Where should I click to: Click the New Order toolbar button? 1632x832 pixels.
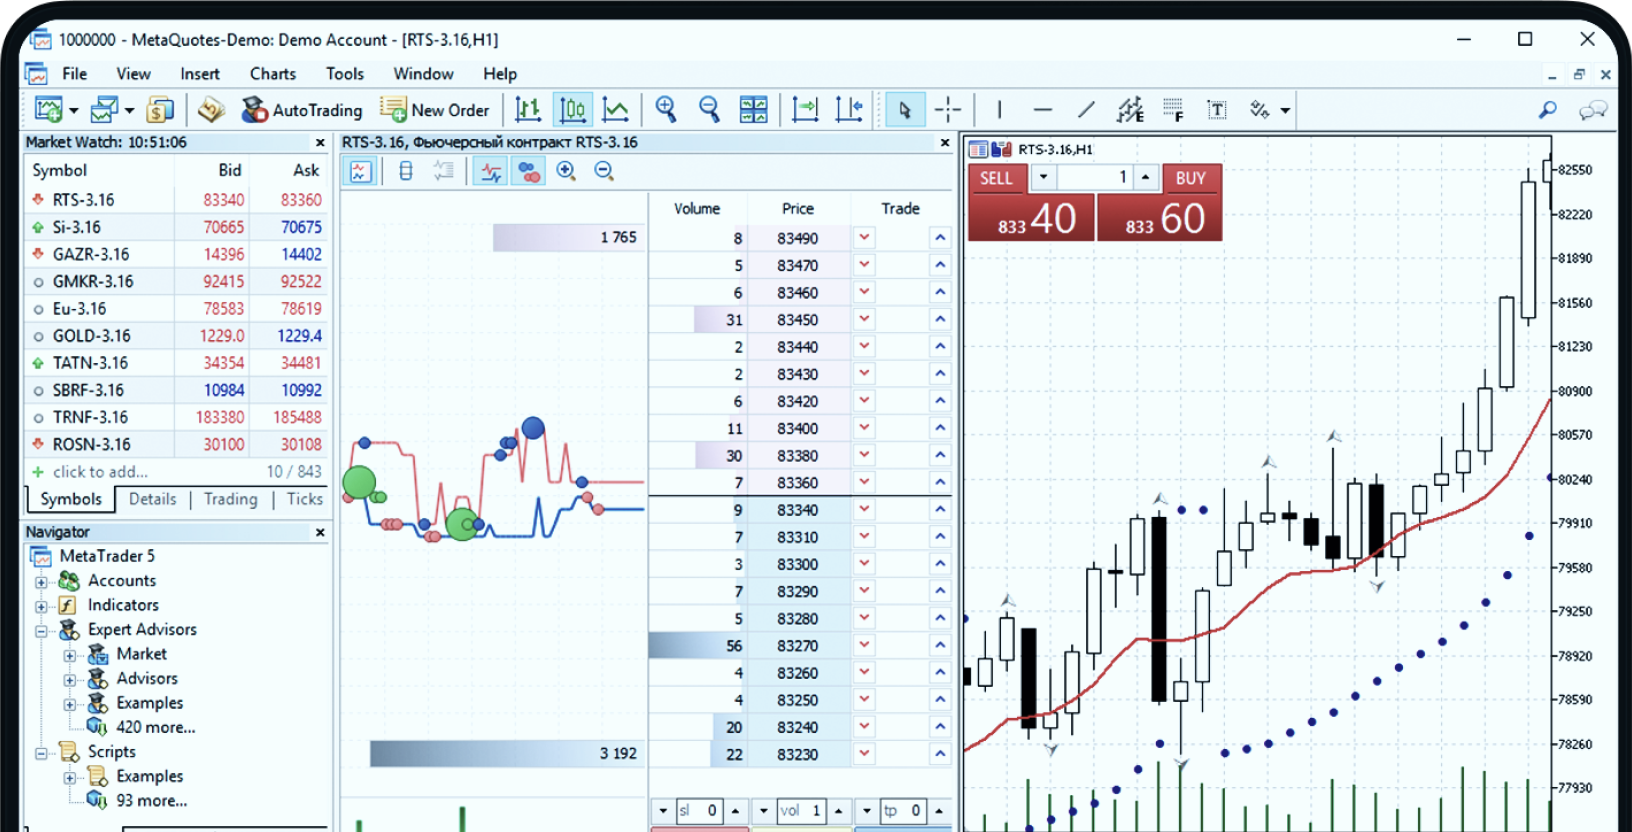tap(435, 110)
